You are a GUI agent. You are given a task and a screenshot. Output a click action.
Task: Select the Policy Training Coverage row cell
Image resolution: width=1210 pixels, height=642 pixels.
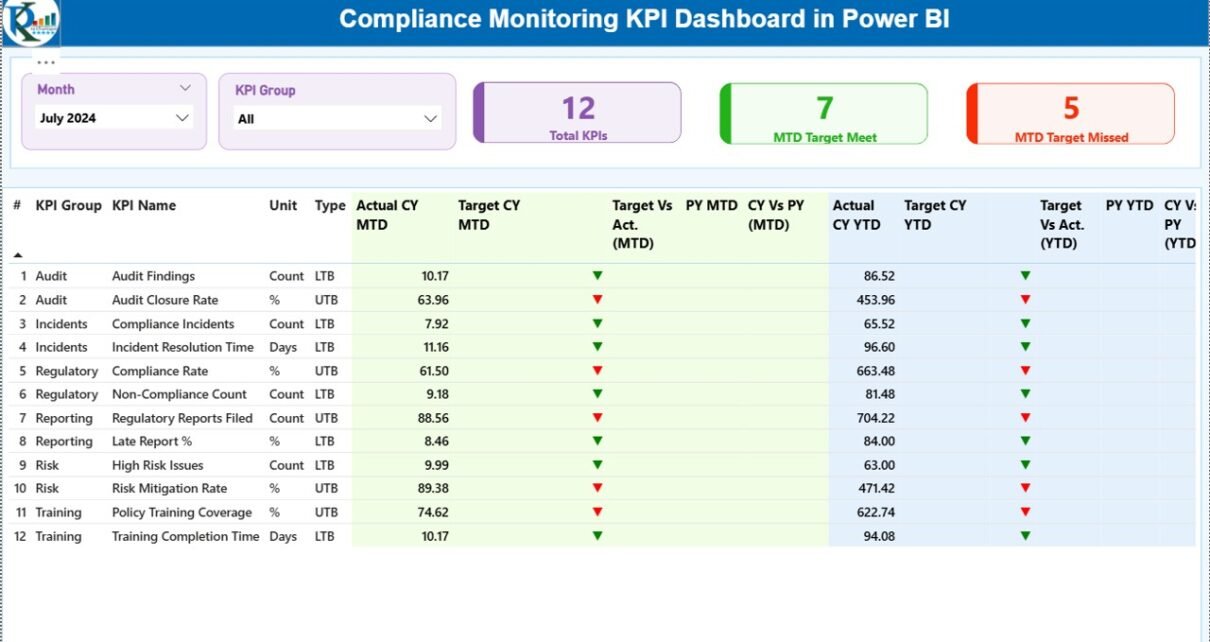coord(181,512)
